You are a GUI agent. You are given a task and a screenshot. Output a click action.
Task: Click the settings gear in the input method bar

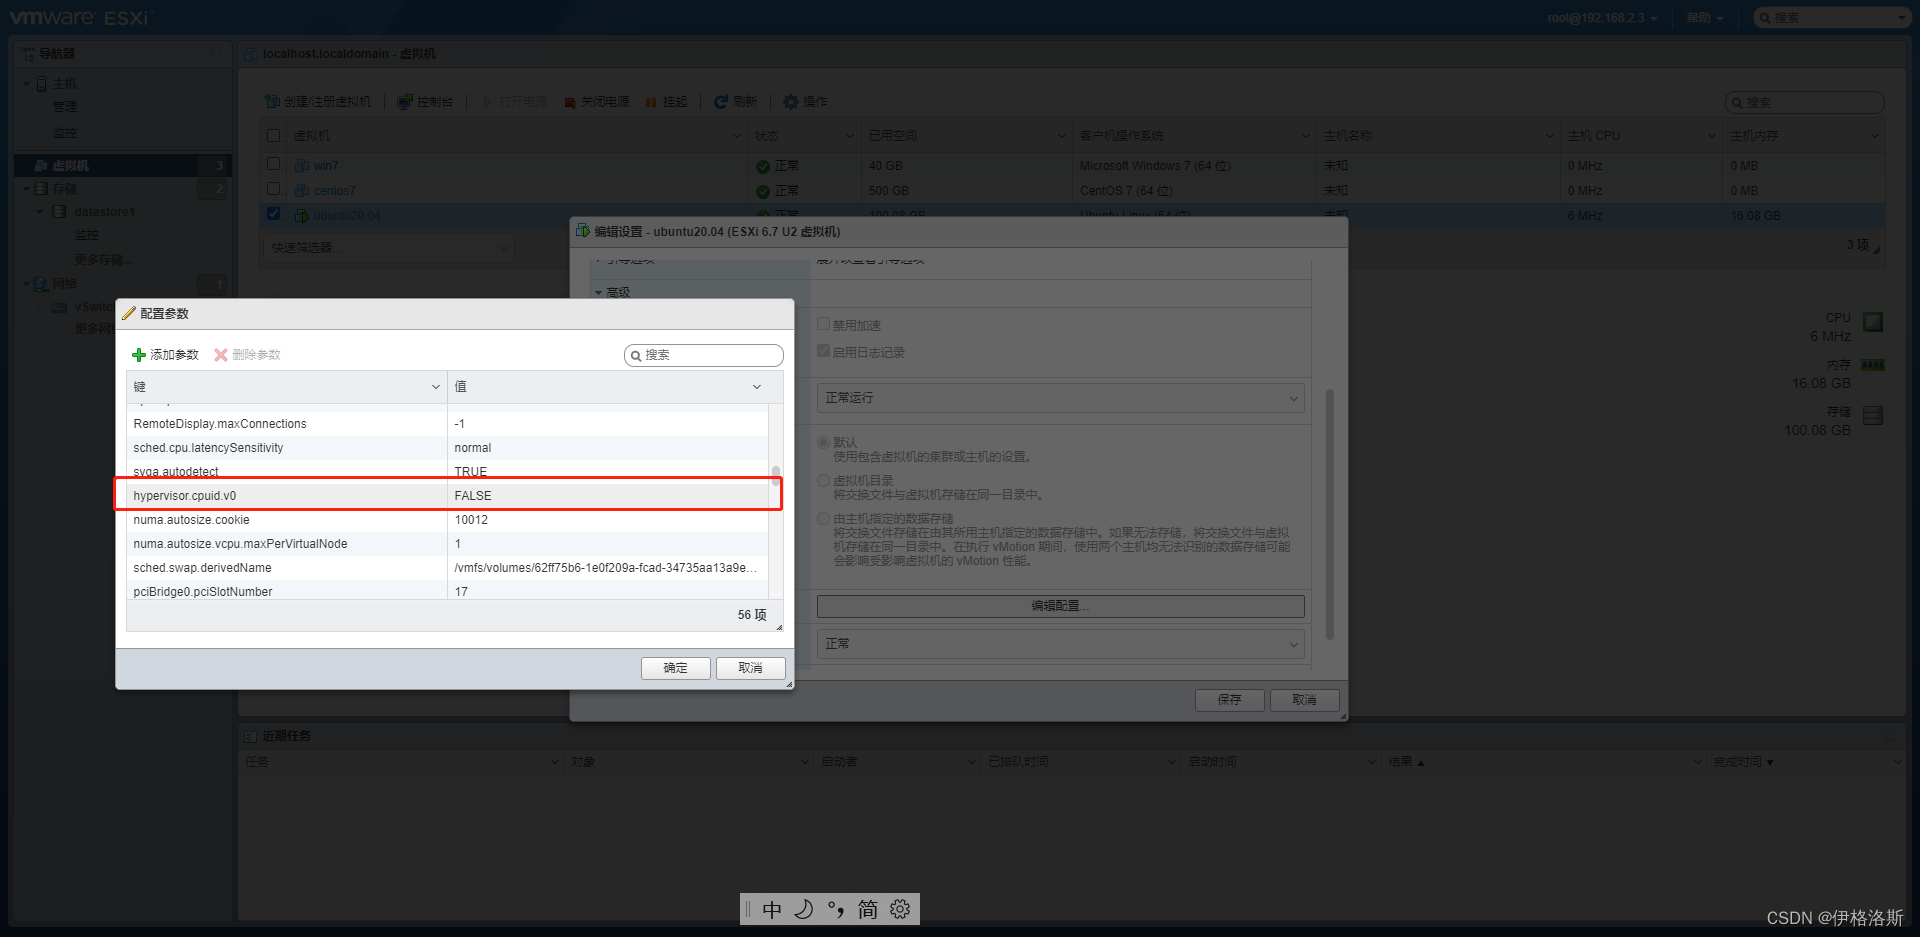click(900, 909)
